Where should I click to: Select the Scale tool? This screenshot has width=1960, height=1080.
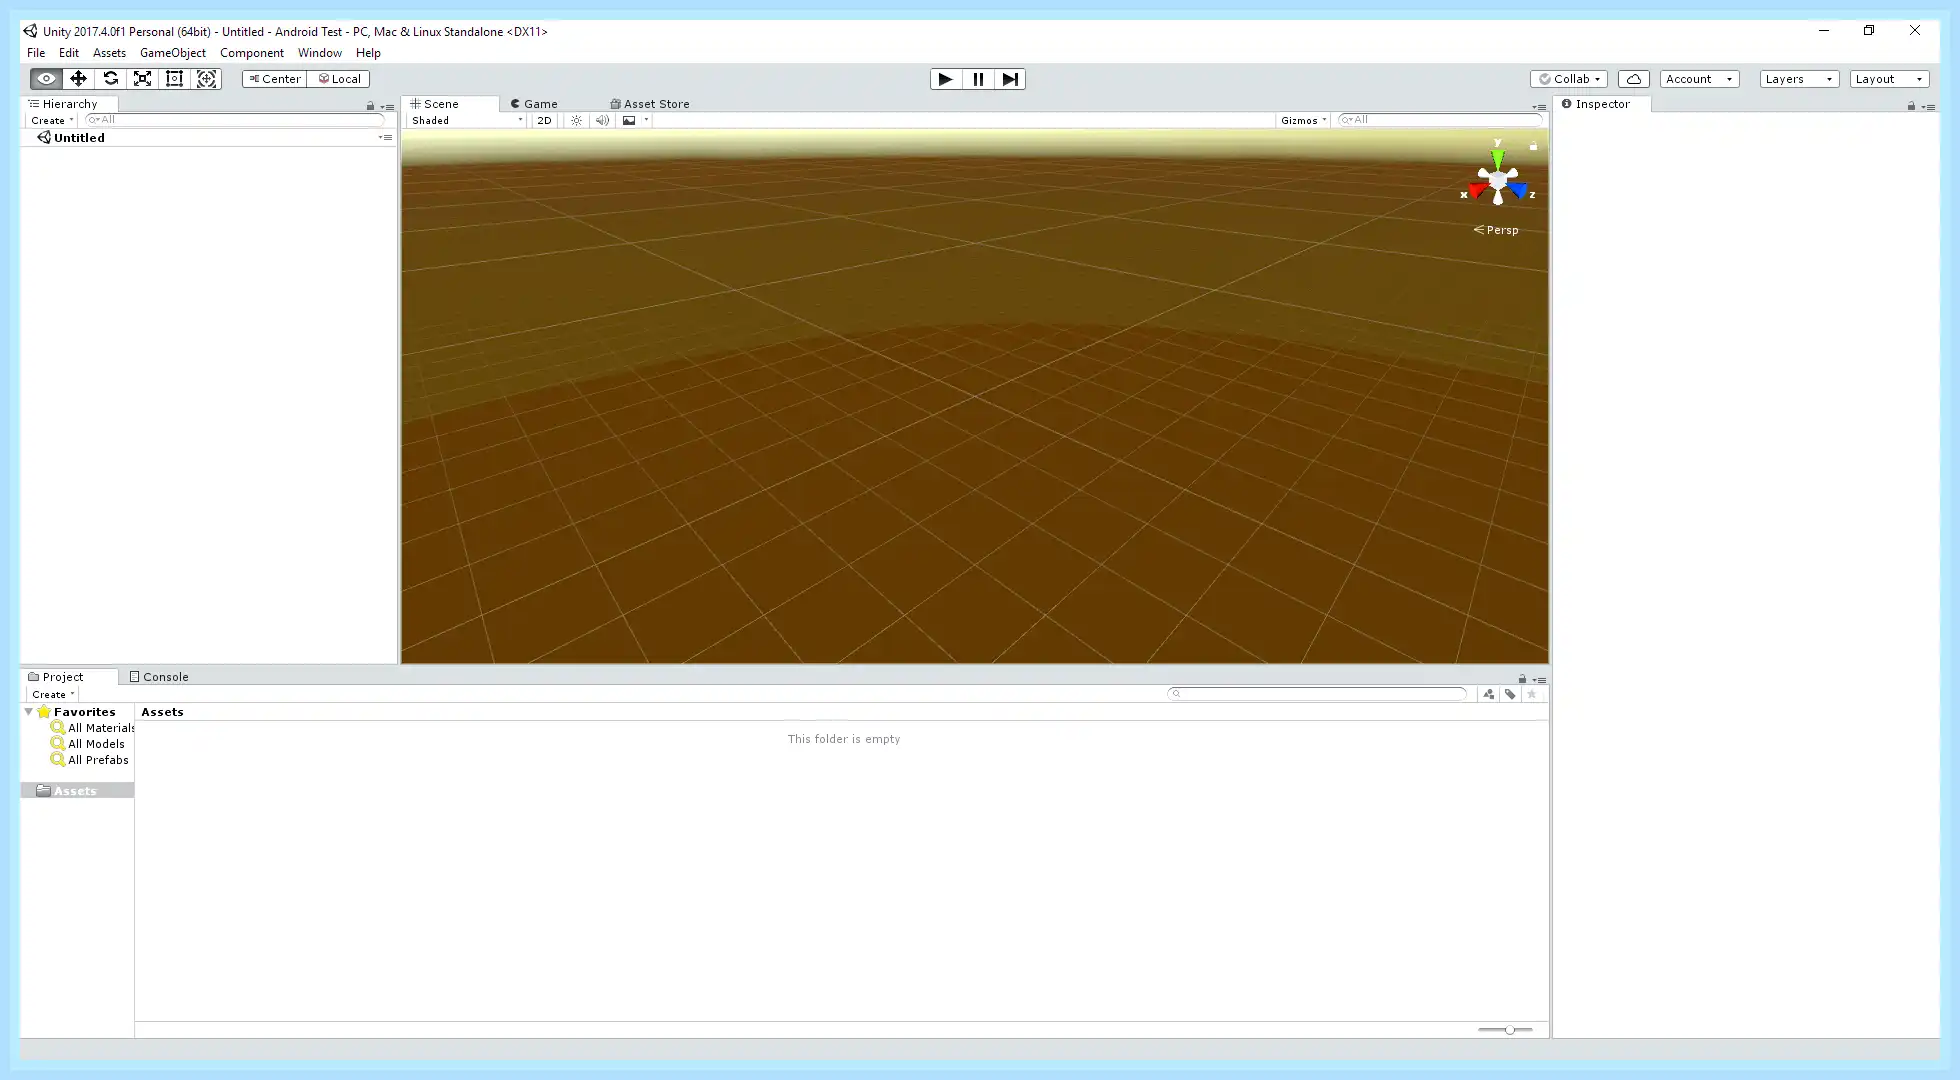pos(142,79)
